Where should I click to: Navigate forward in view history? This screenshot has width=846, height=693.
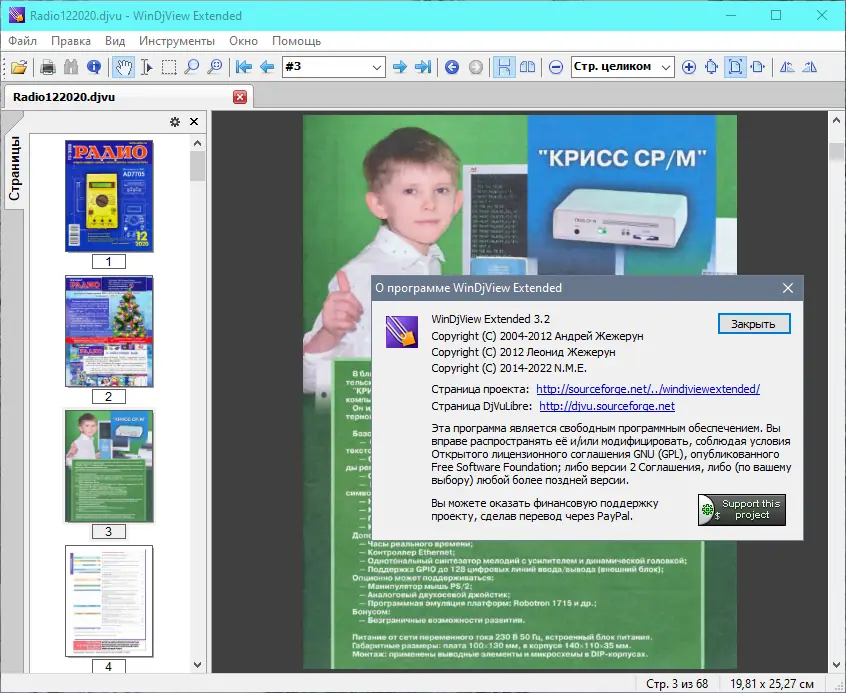tap(475, 67)
